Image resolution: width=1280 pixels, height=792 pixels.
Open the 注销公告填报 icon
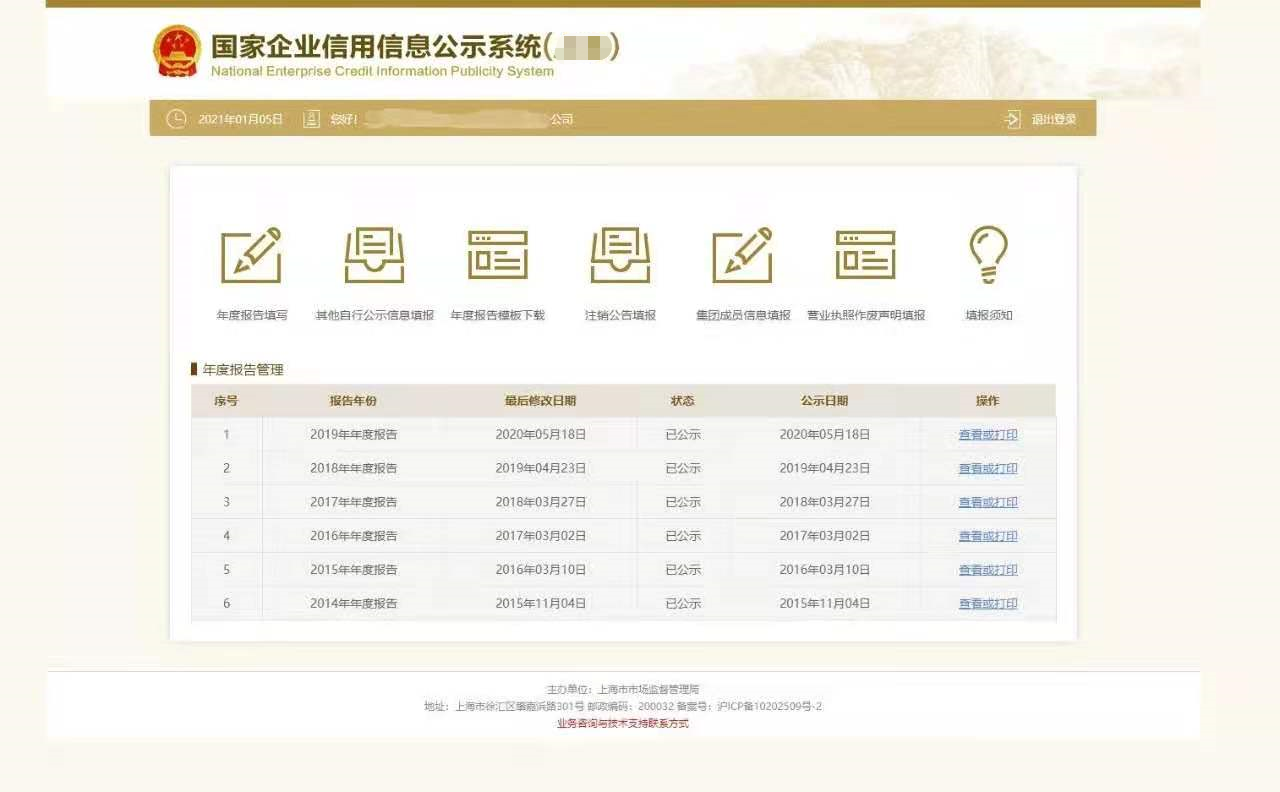tap(620, 255)
